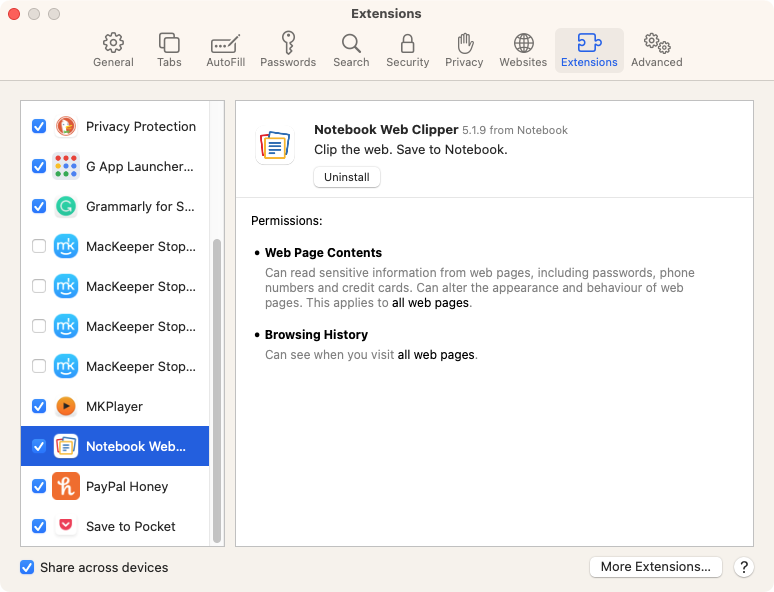Click the G App Launcher colored dots icon

66,166
